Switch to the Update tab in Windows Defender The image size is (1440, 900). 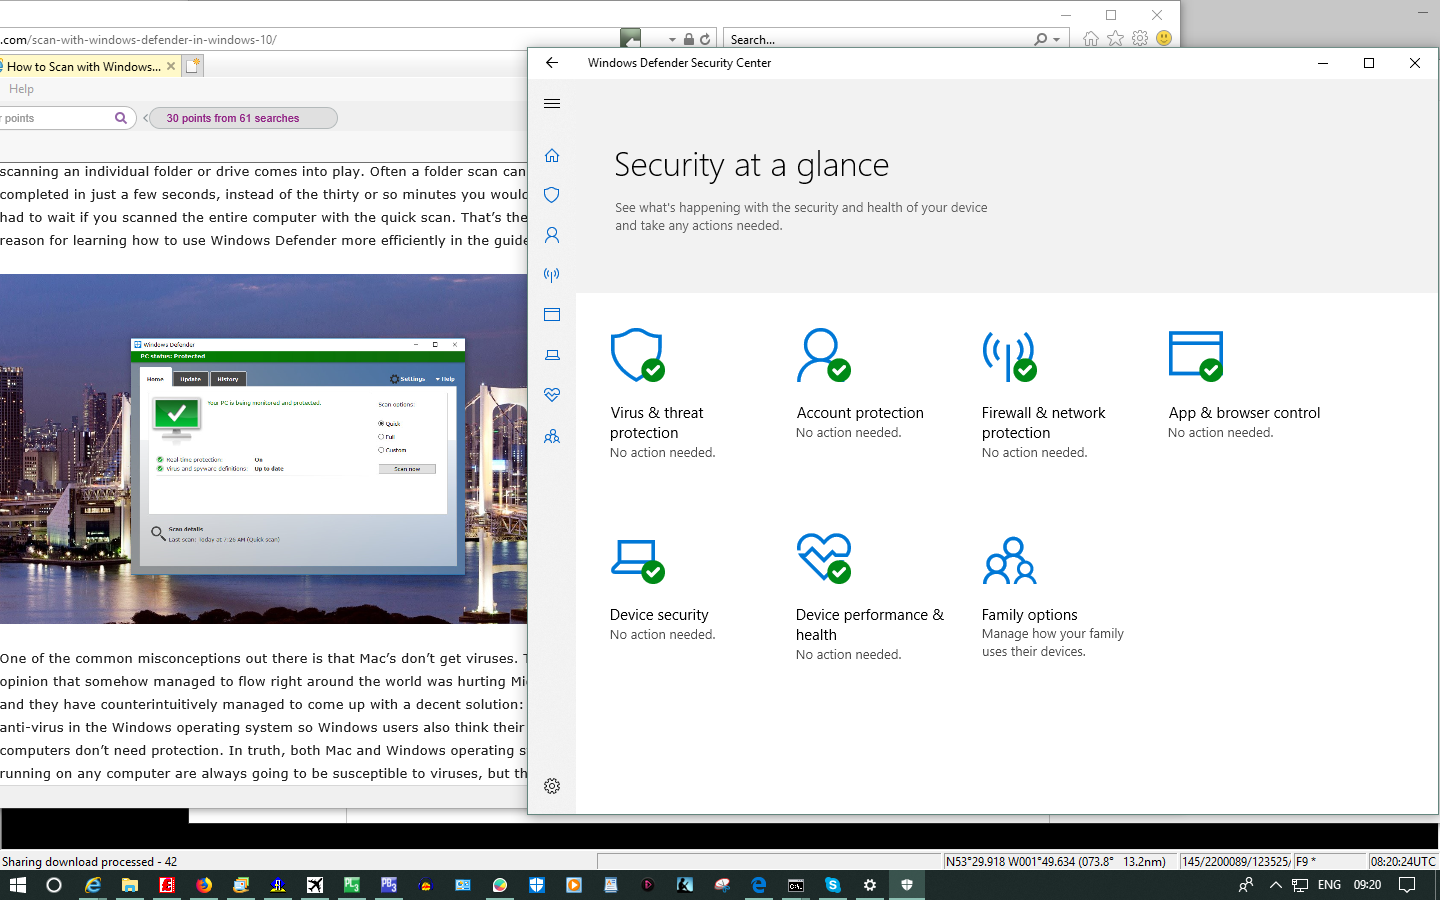190,379
